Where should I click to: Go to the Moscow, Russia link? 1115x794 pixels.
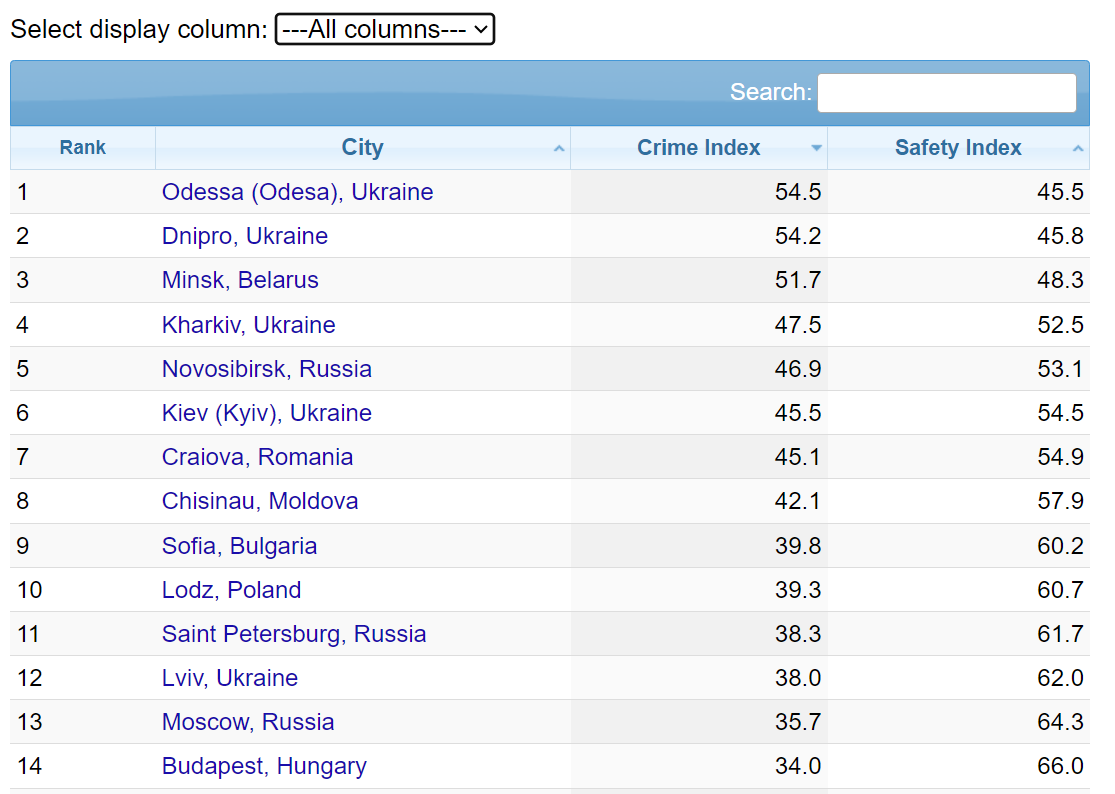pyautogui.click(x=248, y=722)
